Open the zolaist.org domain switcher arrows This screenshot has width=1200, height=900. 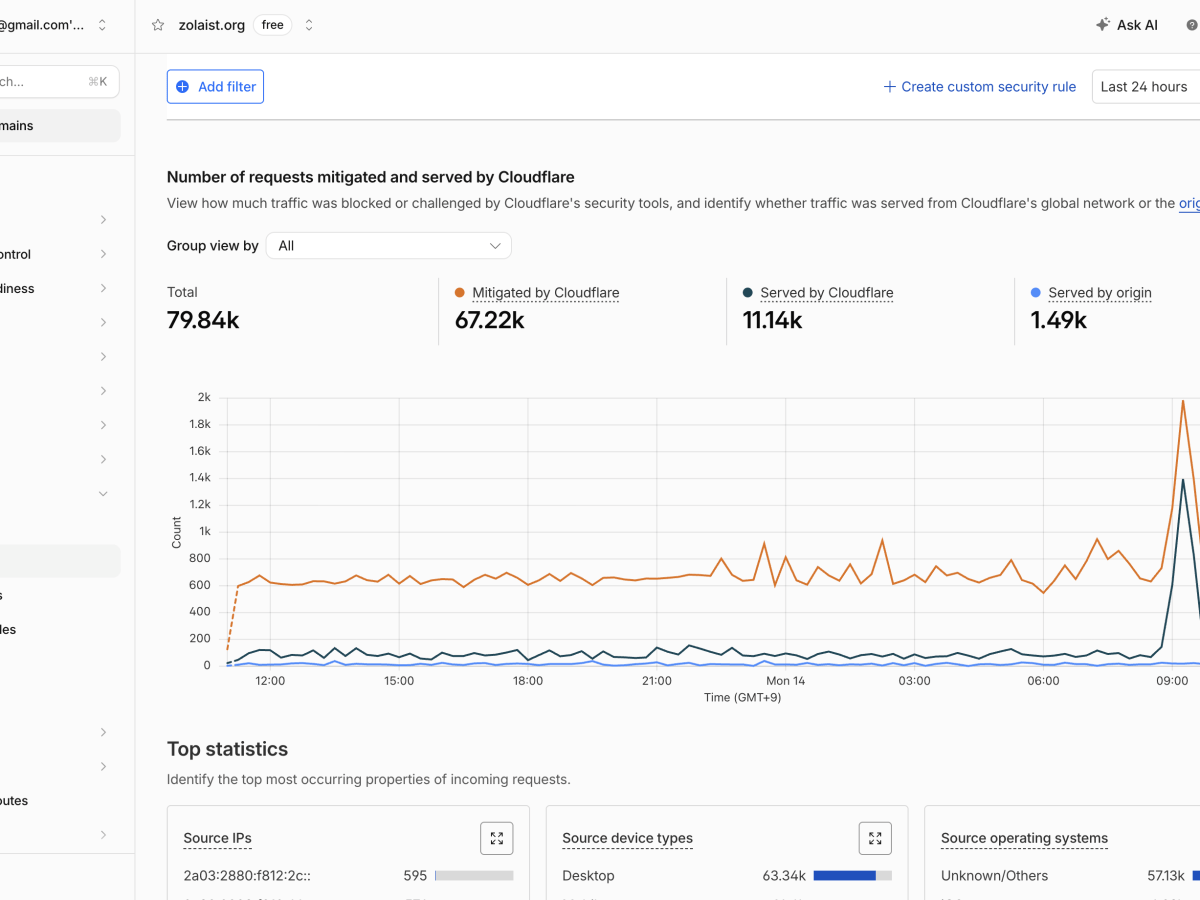click(309, 25)
